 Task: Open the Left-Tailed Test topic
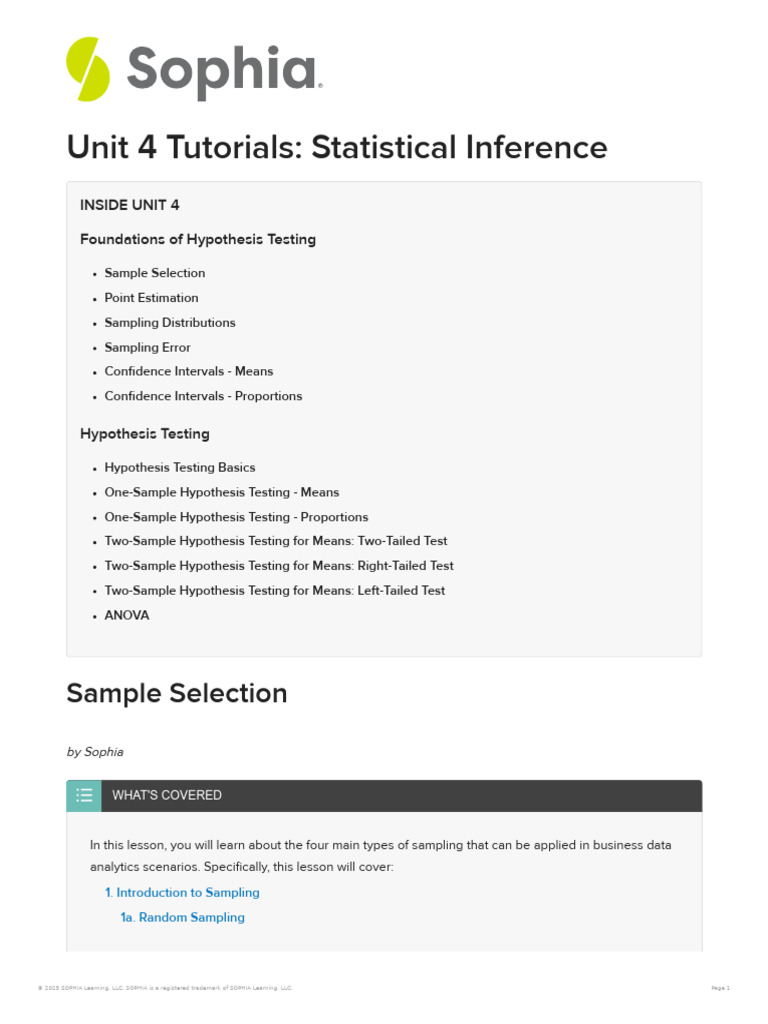[x=275, y=591]
